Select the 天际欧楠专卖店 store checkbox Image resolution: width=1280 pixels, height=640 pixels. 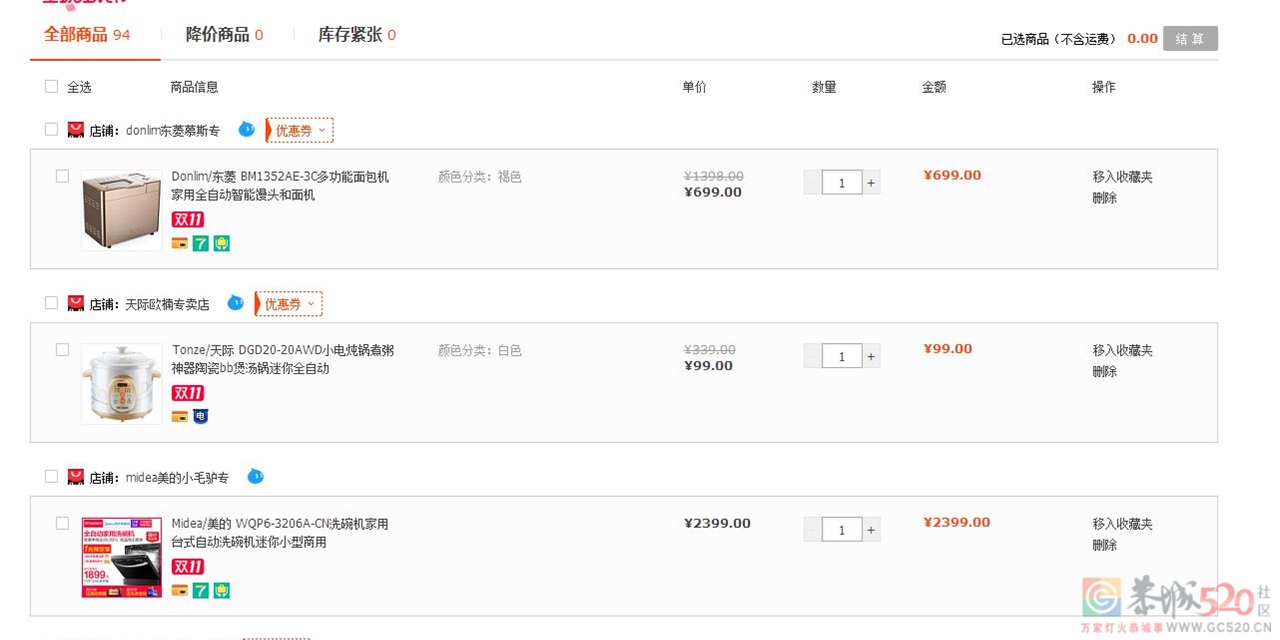pyautogui.click(x=52, y=303)
